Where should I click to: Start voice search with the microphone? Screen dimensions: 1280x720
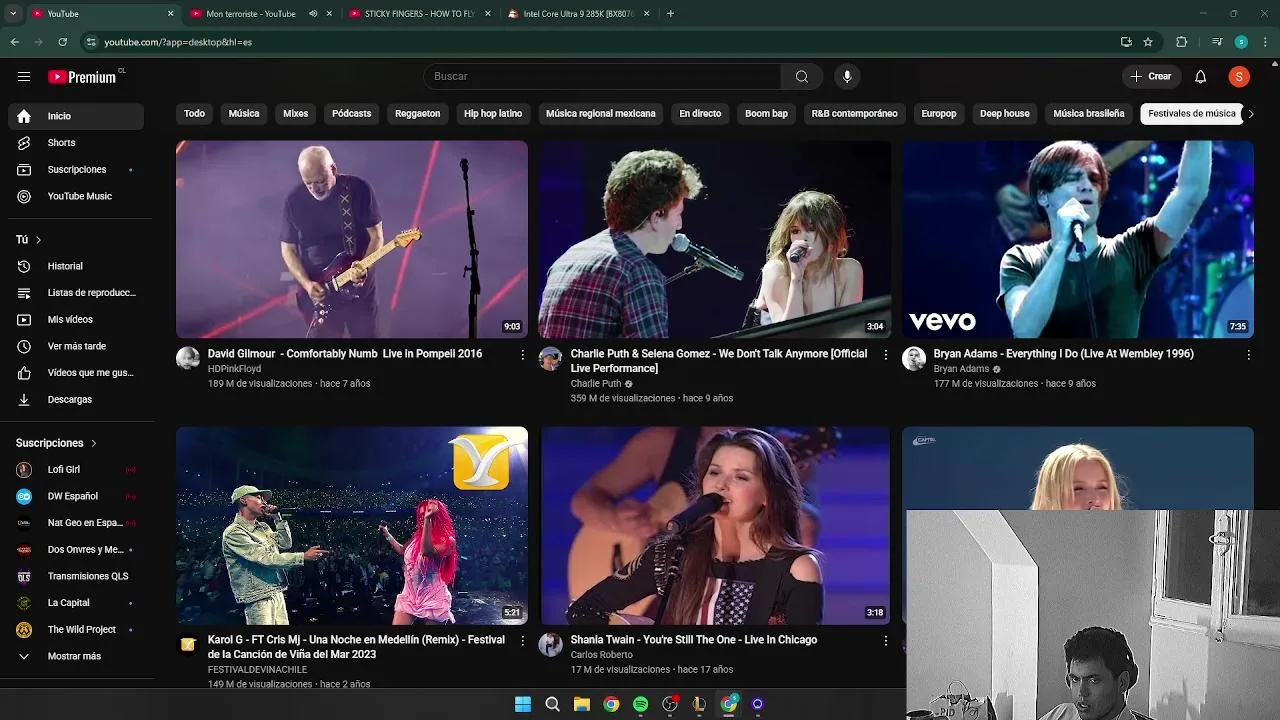[x=847, y=77]
